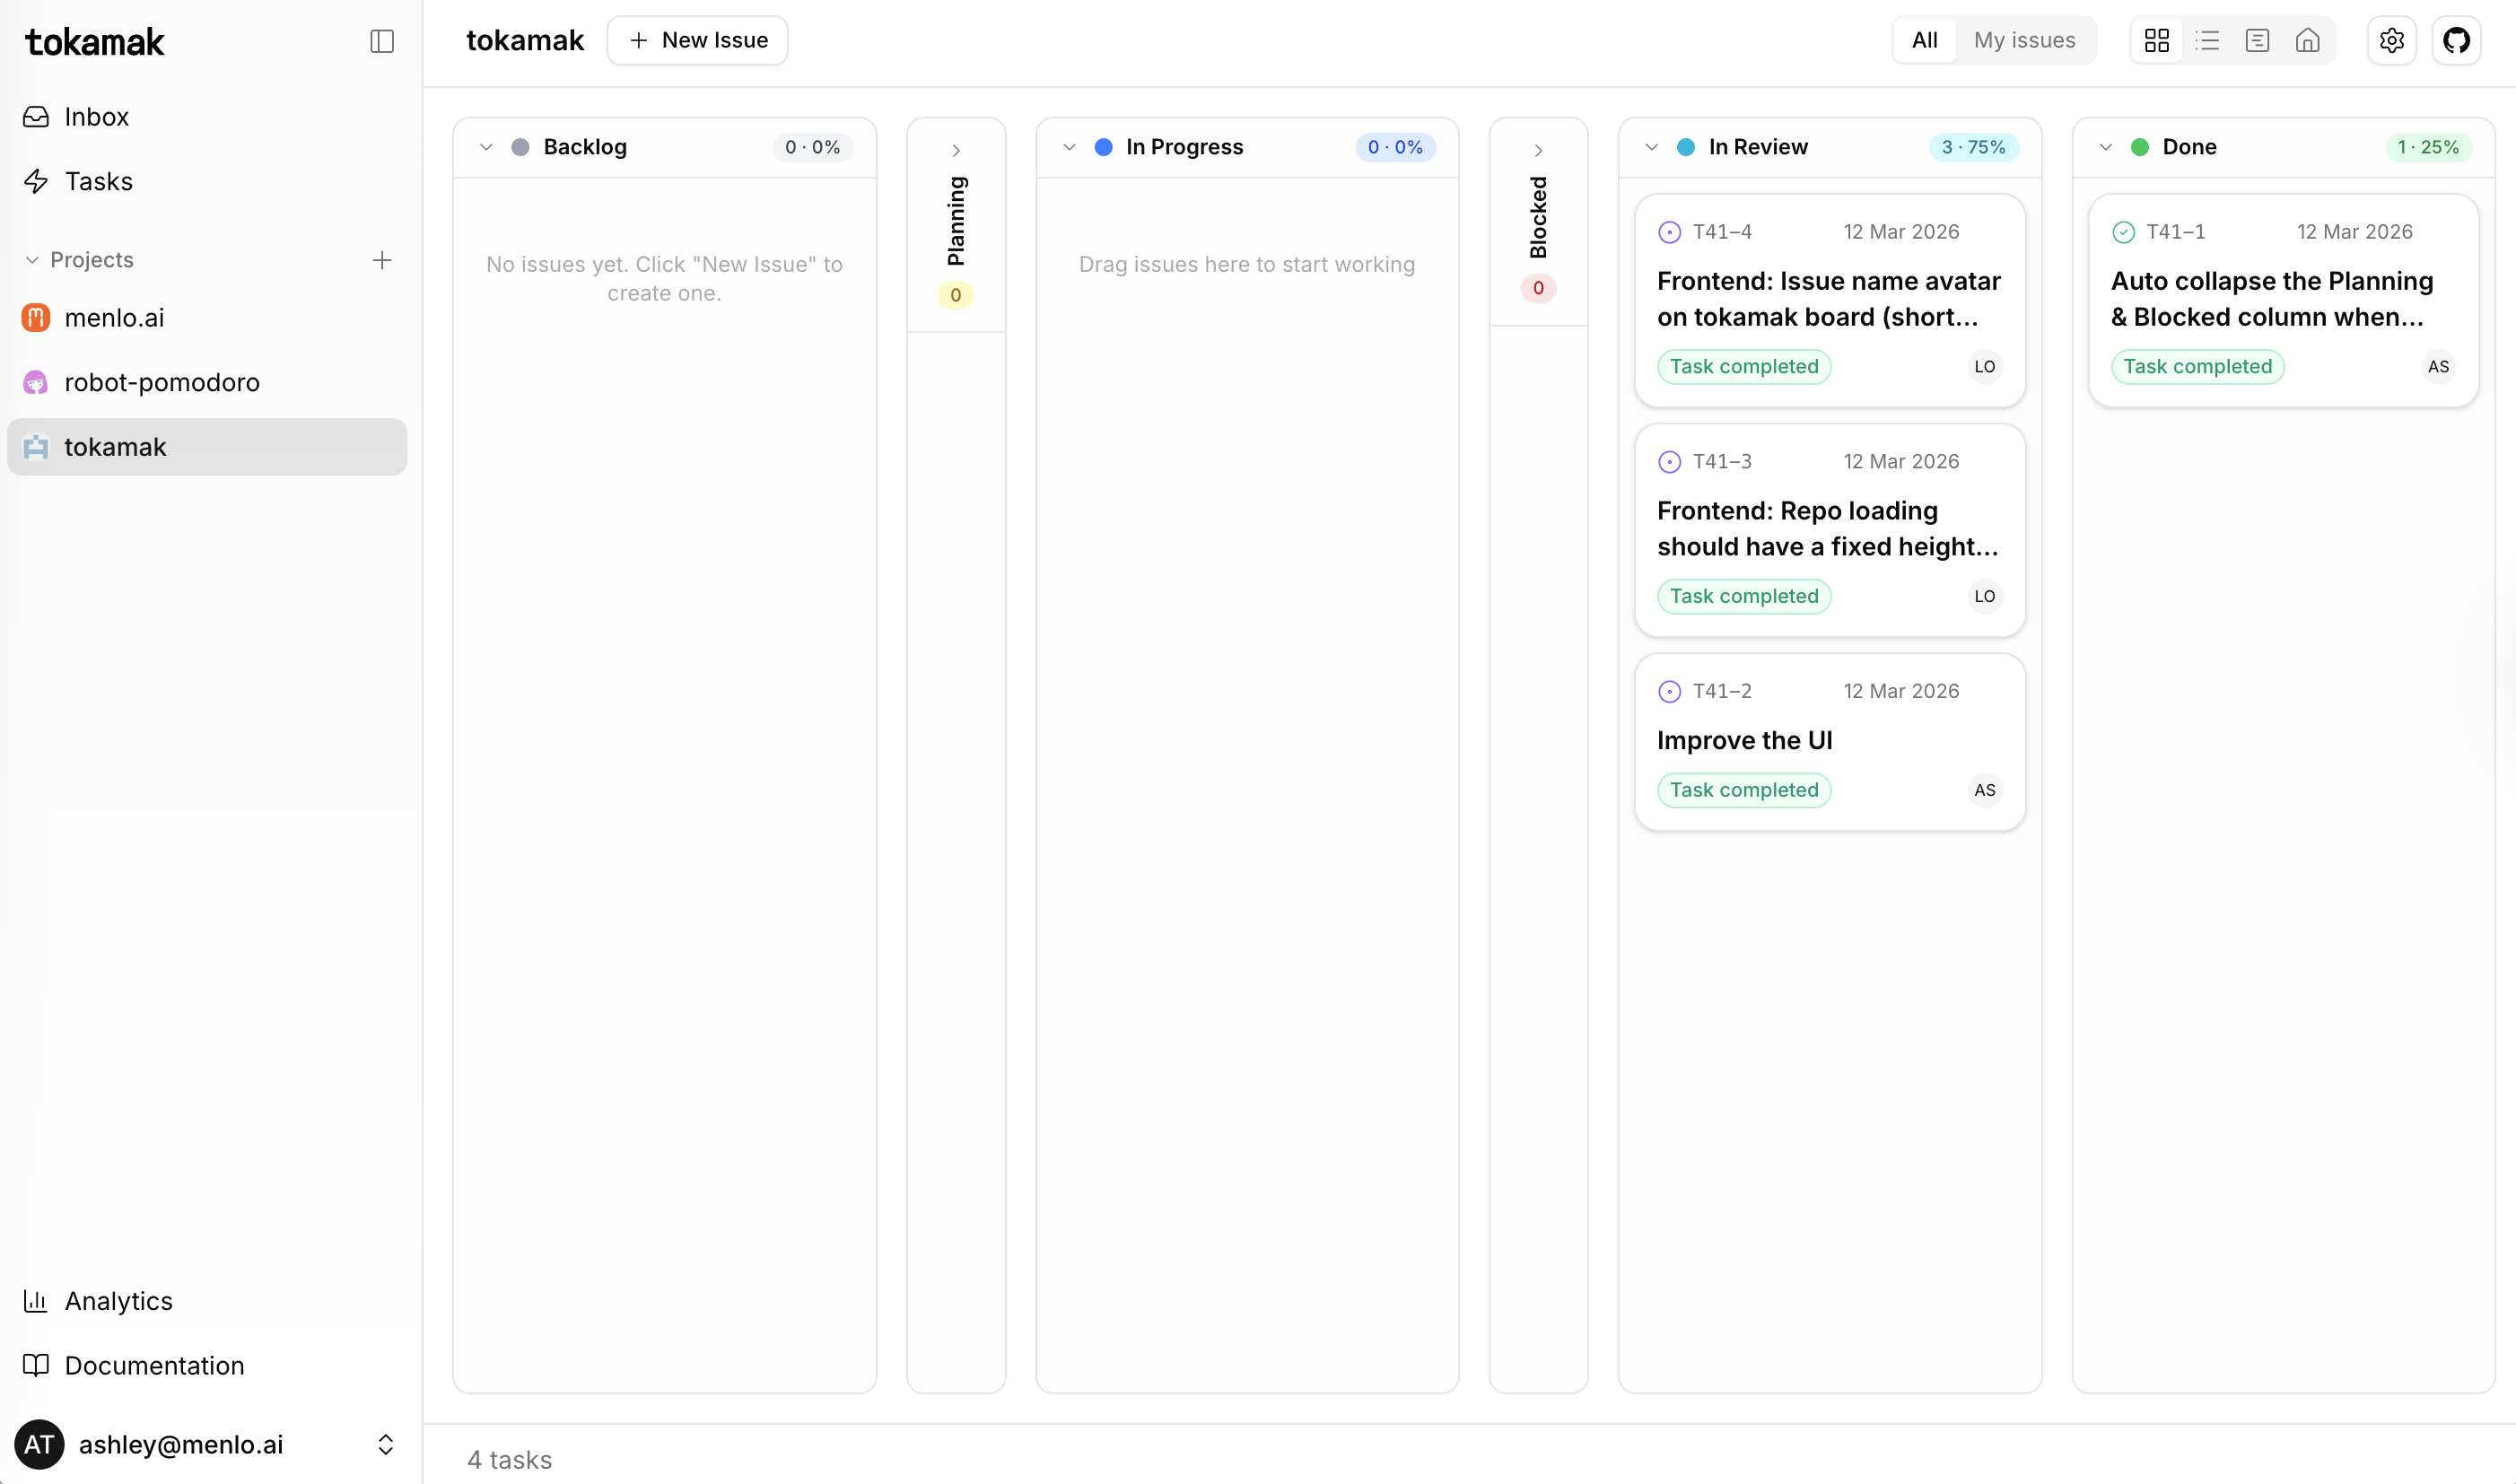Add a new project with plus icon
This screenshot has width=2516, height=1484.
381,260
